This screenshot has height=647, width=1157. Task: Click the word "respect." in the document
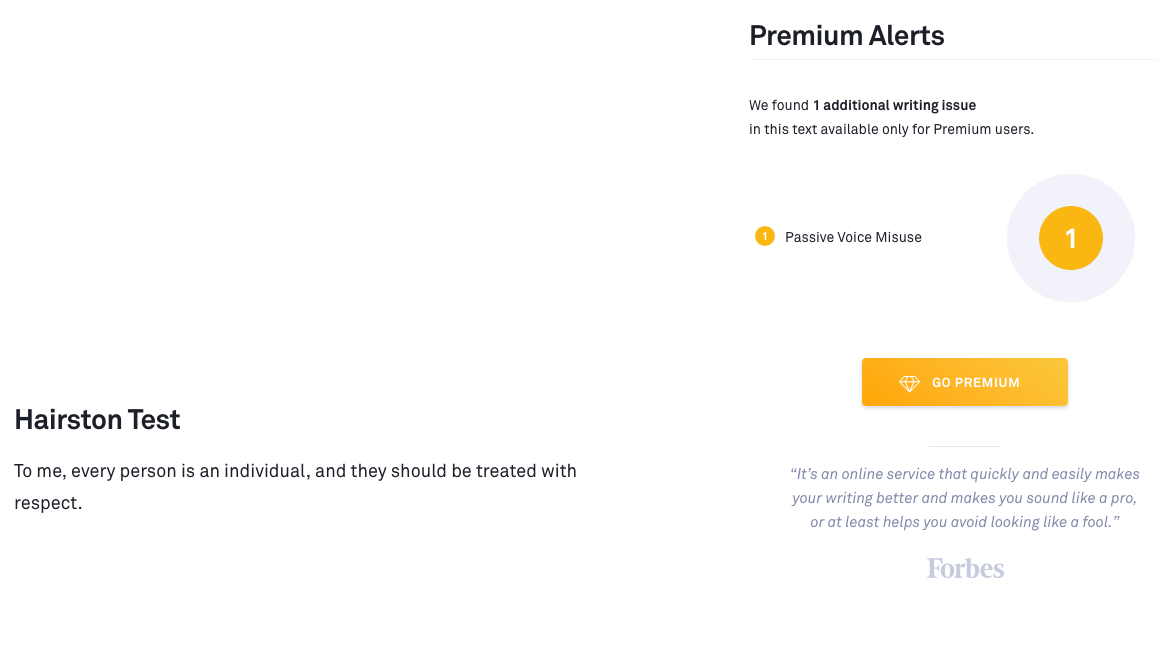pos(48,503)
